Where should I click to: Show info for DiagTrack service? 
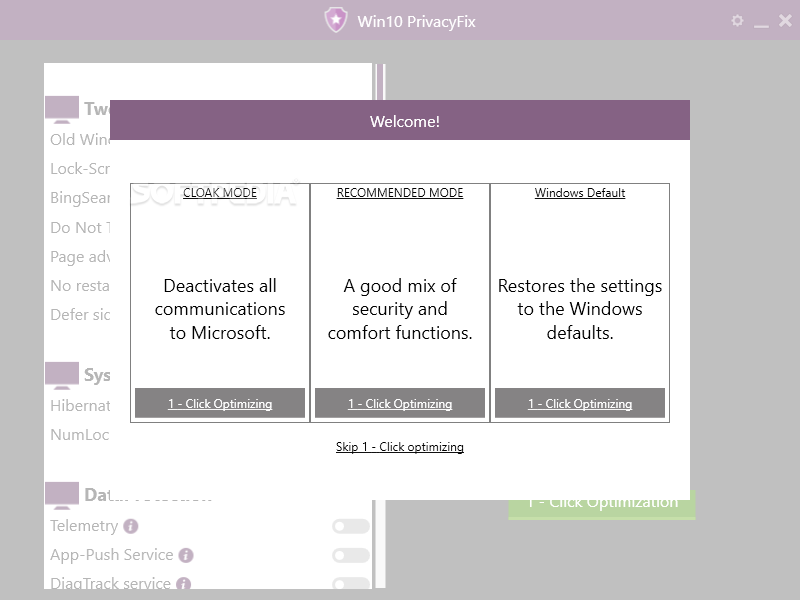point(183,583)
